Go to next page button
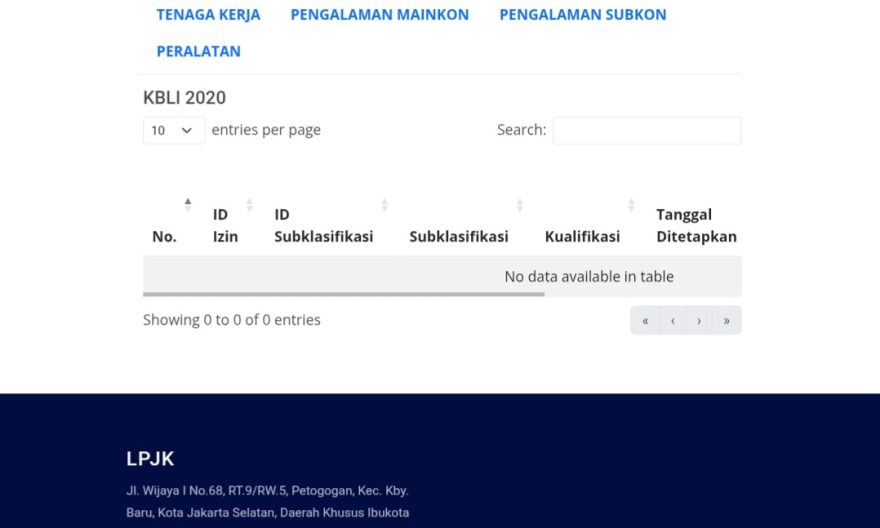Image resolution: width=880 pixels, height=528 pixels. (699, 321)
